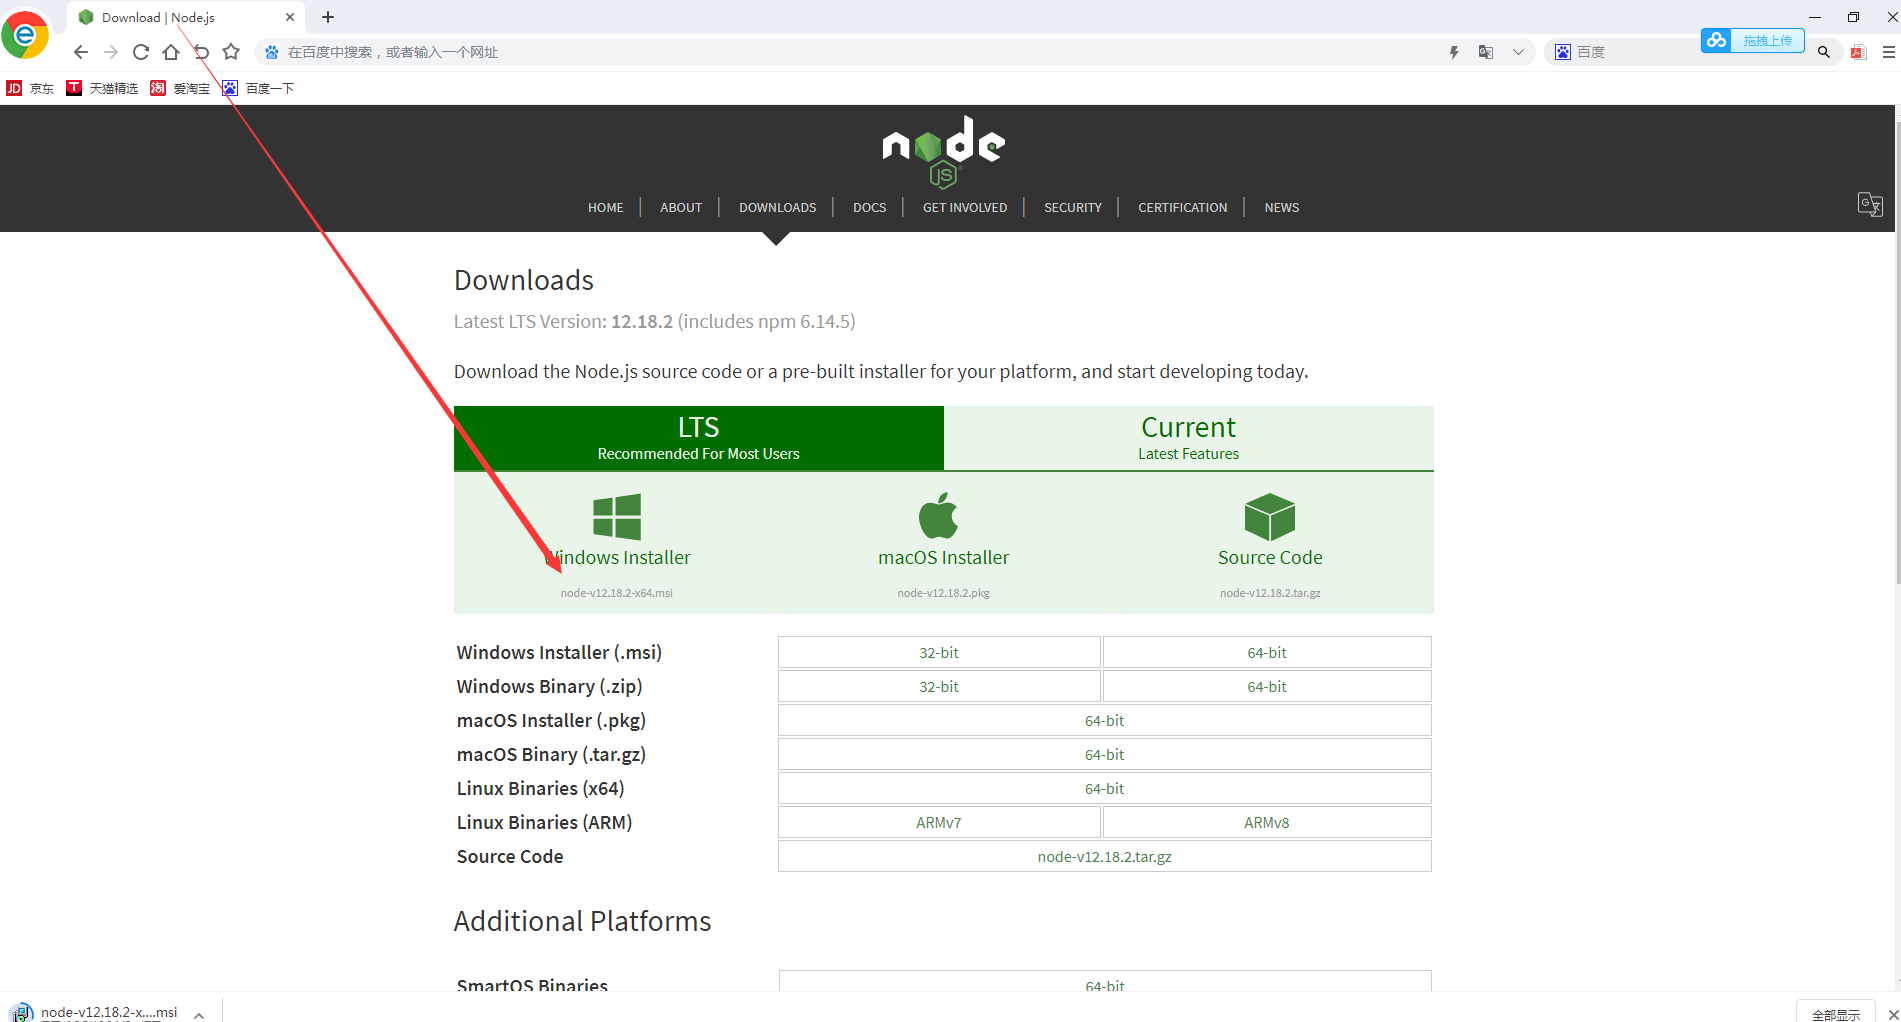
Task: Click the Source Code cube icon
Action: 1270,516
